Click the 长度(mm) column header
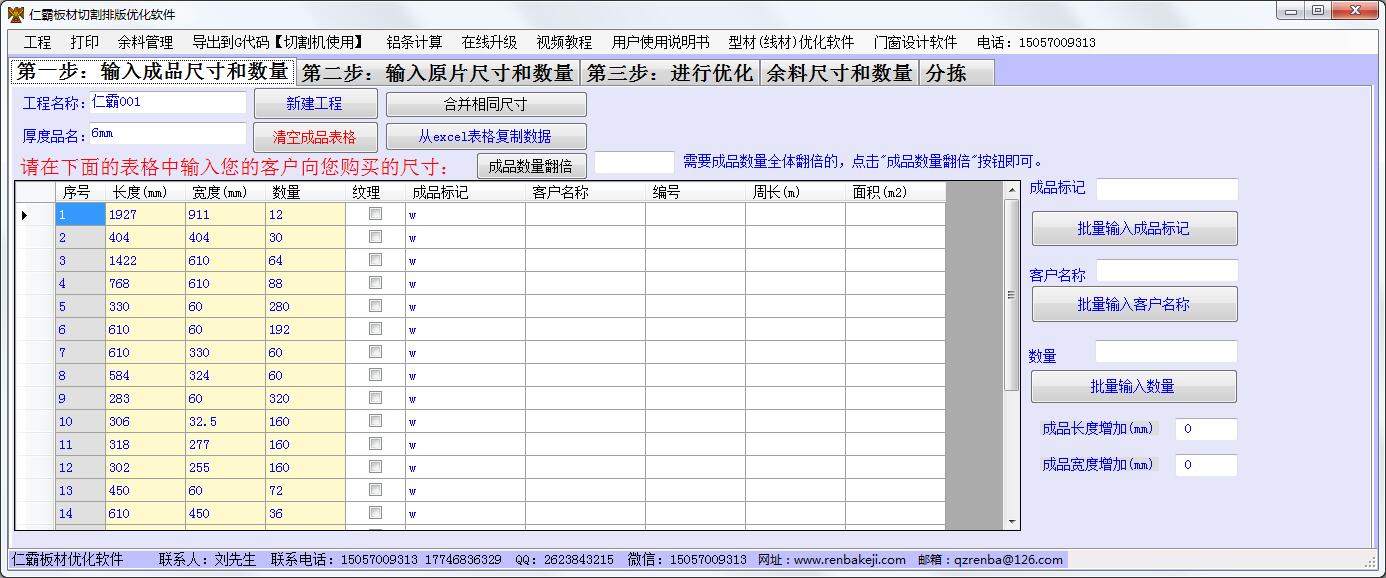Screen dimensions: 1386x578 coord(145,192)
